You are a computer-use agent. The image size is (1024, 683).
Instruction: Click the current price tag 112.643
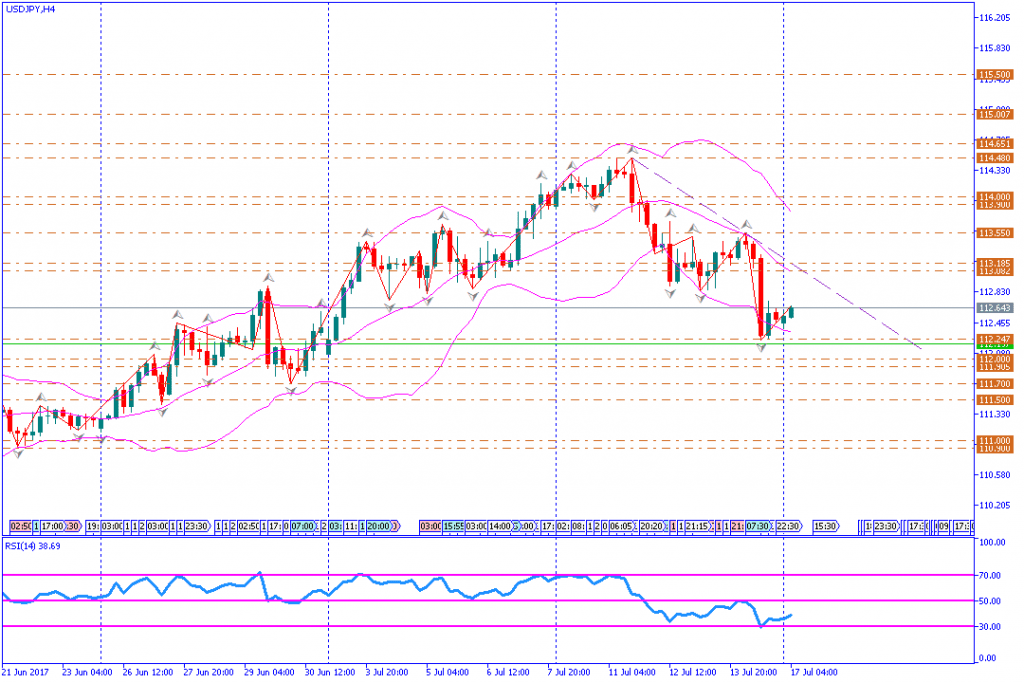995,308
